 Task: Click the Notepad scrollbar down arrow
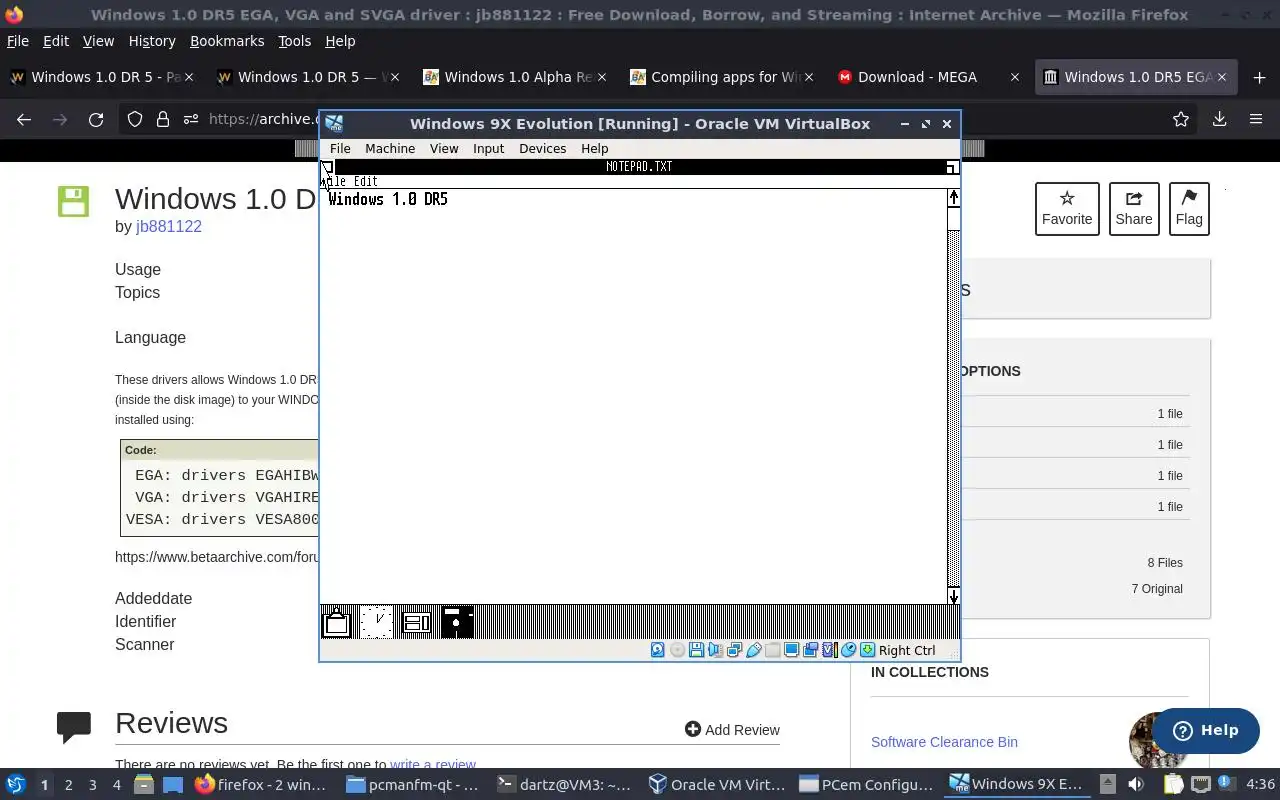tap(953, 597)
